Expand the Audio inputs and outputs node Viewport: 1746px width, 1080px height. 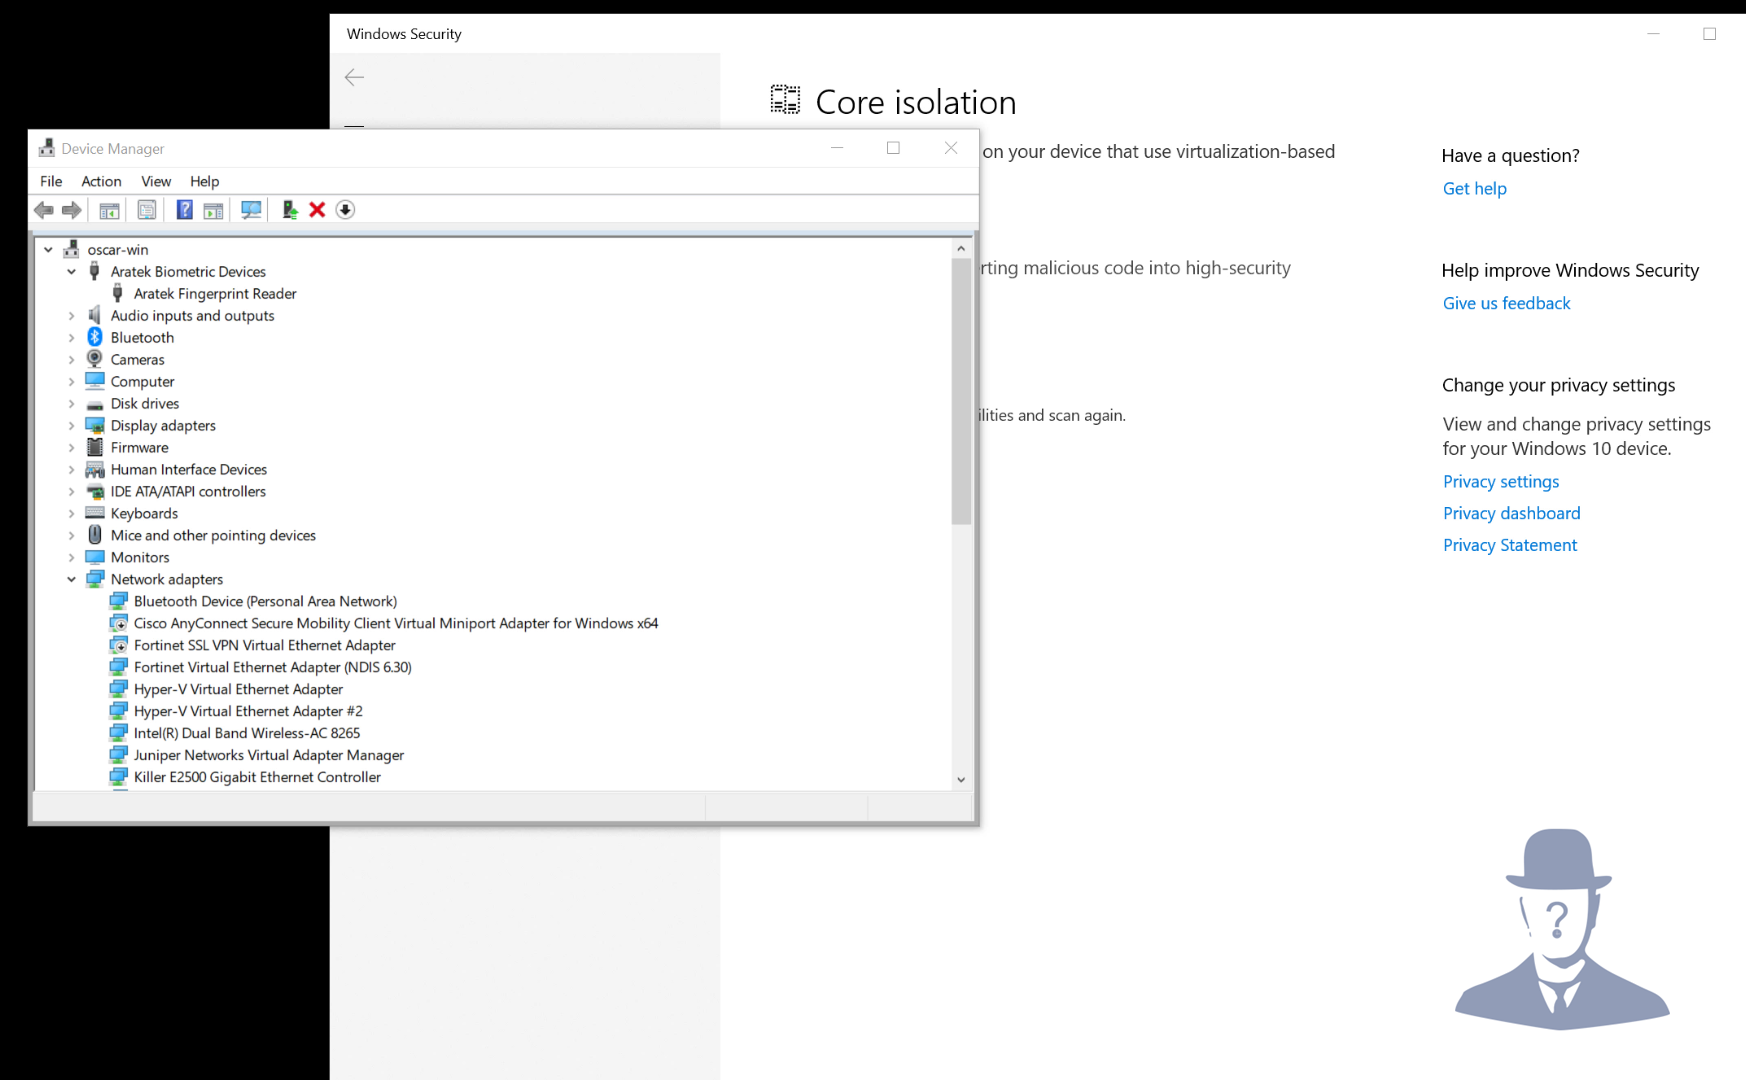click(x=71, y=316)
